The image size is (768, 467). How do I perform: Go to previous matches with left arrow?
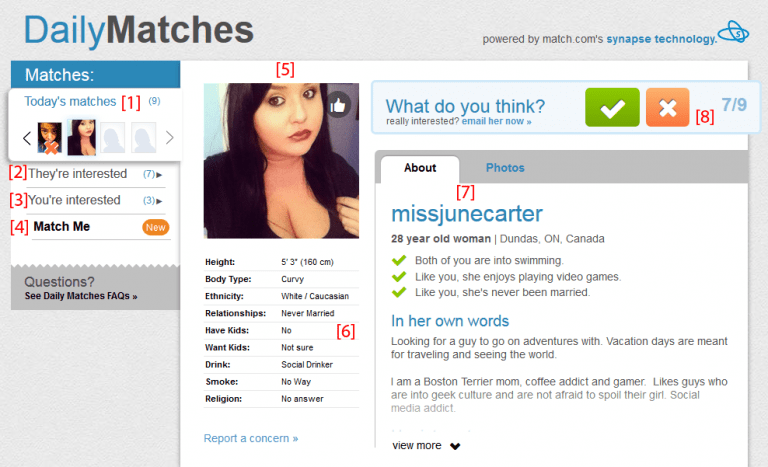coord(27,138)
